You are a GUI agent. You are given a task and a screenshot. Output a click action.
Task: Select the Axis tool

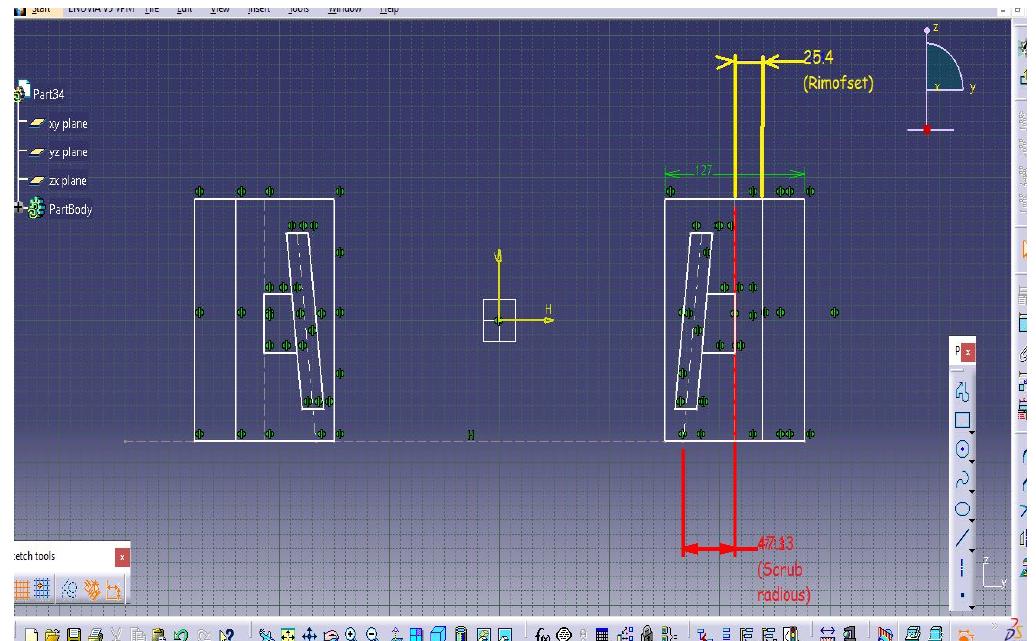point(962,567)
